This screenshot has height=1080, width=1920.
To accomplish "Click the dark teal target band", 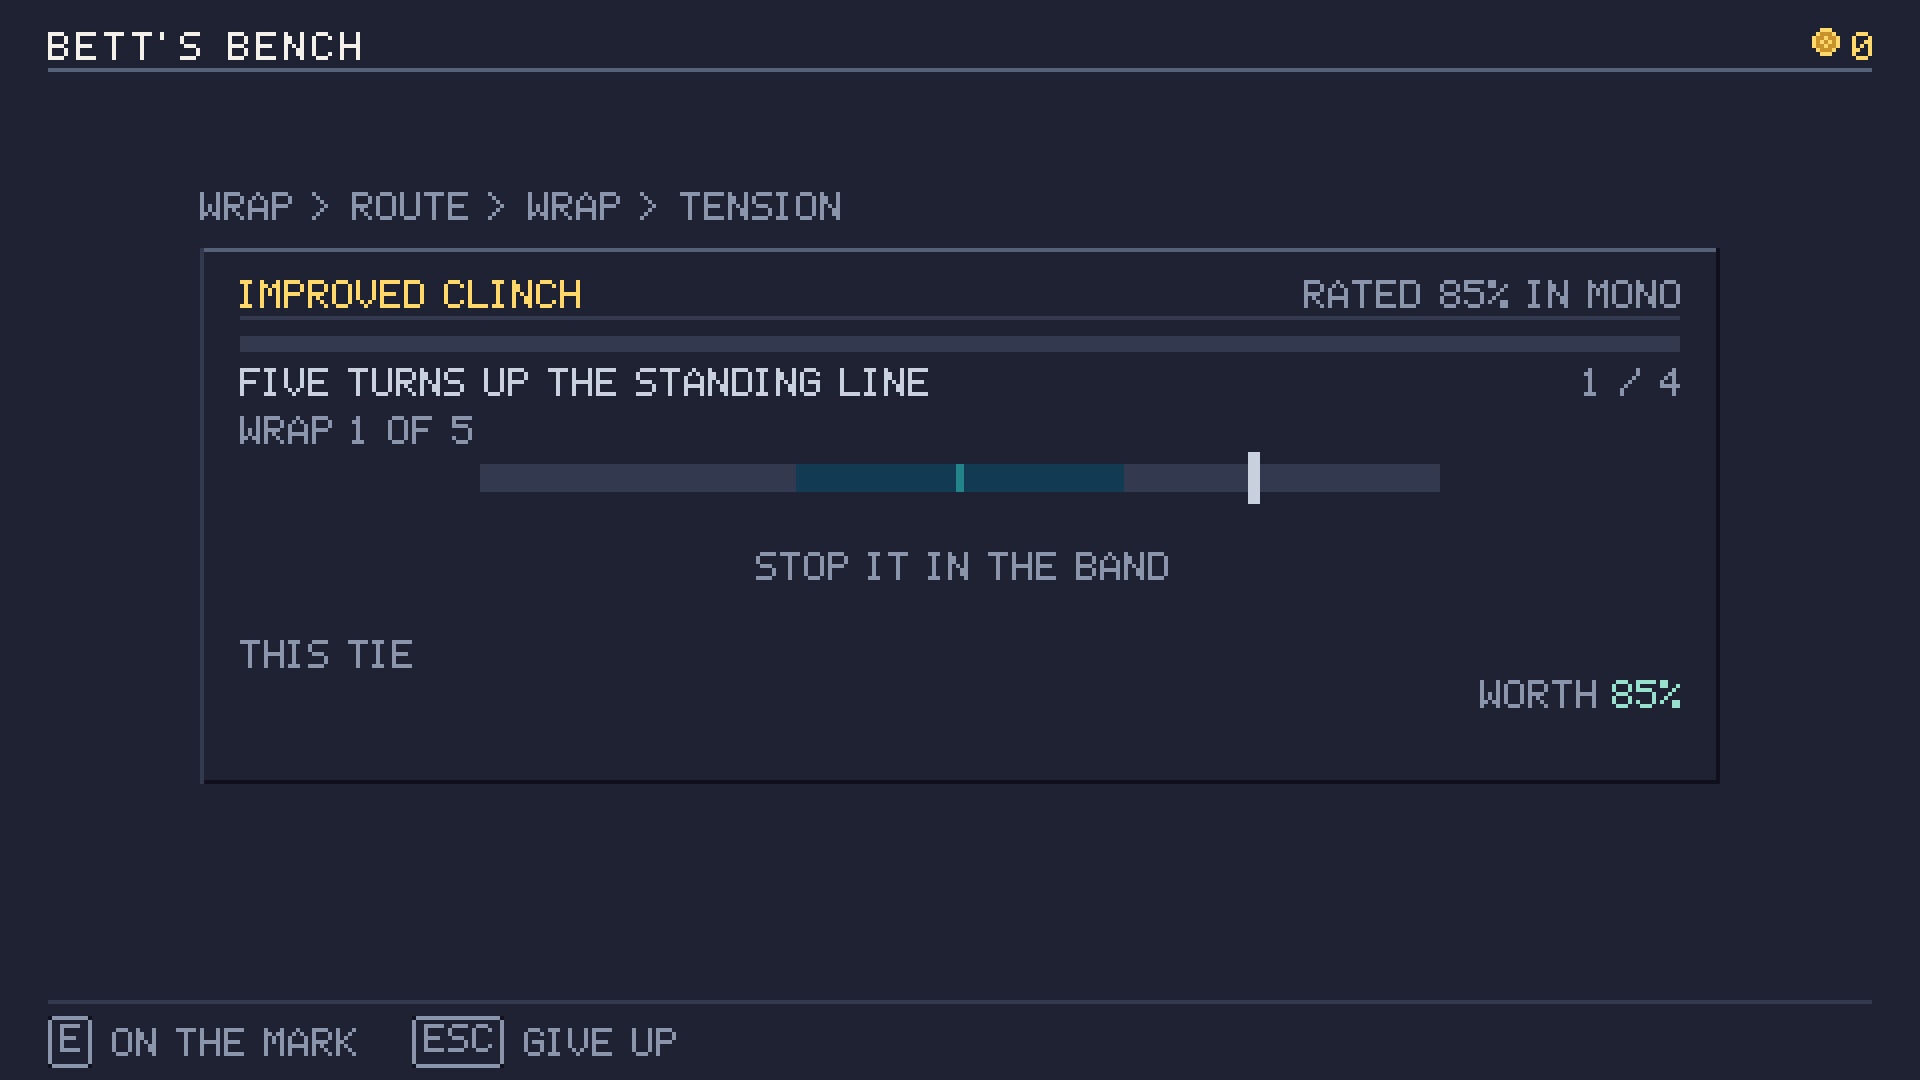I will [x=960, y=478].
